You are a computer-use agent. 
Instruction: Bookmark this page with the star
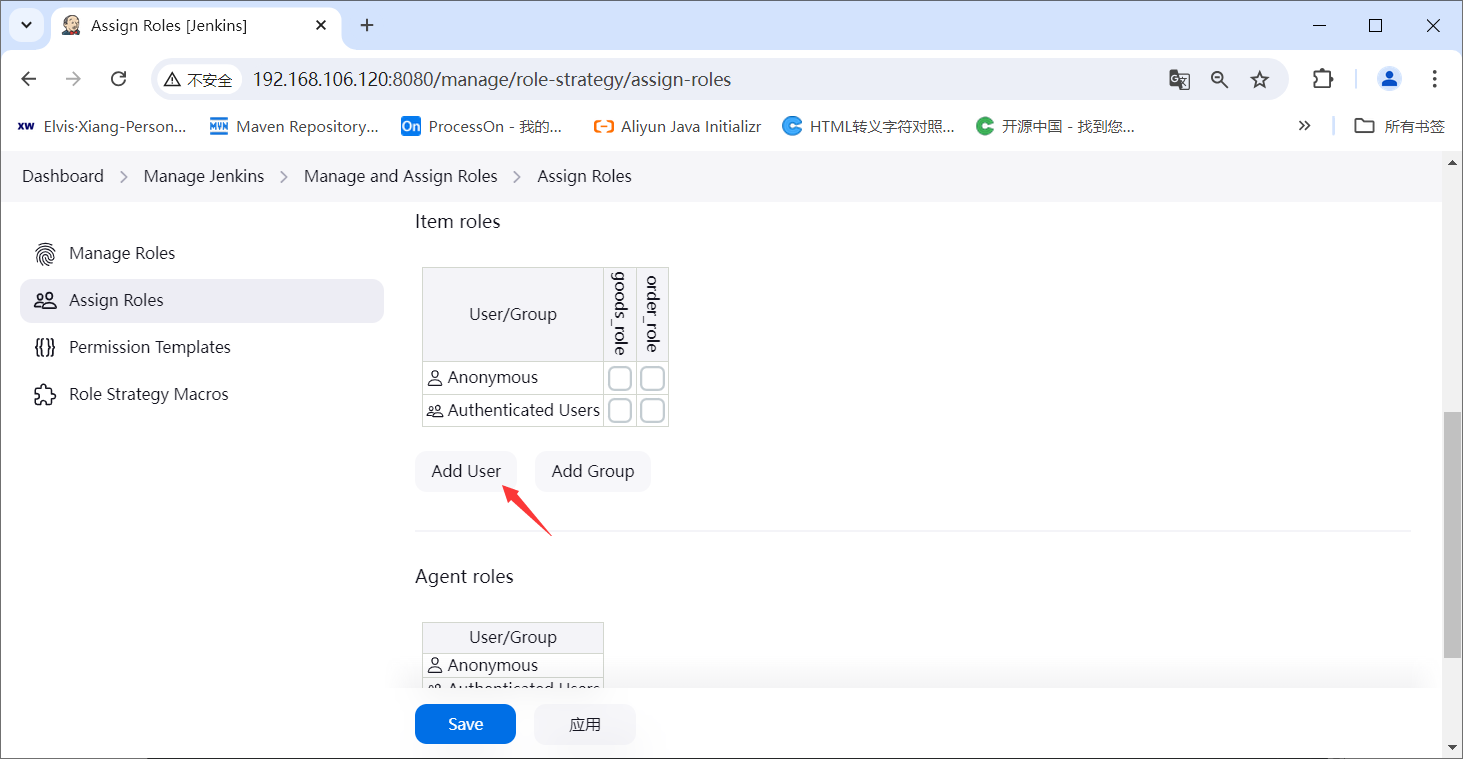pyautogui.click(x=1259, y=80)
